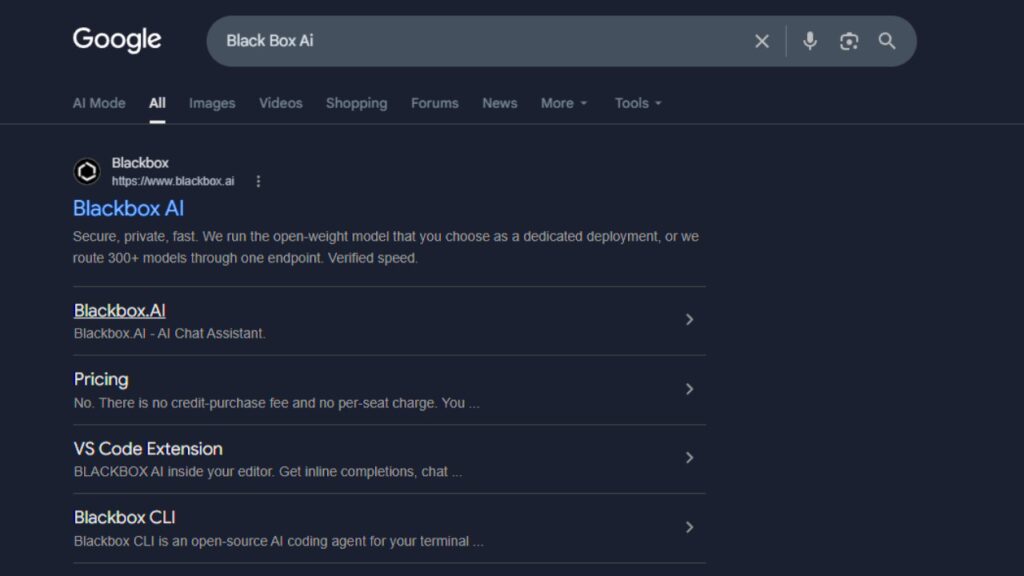Open search by image camera icon

[848, 41]
